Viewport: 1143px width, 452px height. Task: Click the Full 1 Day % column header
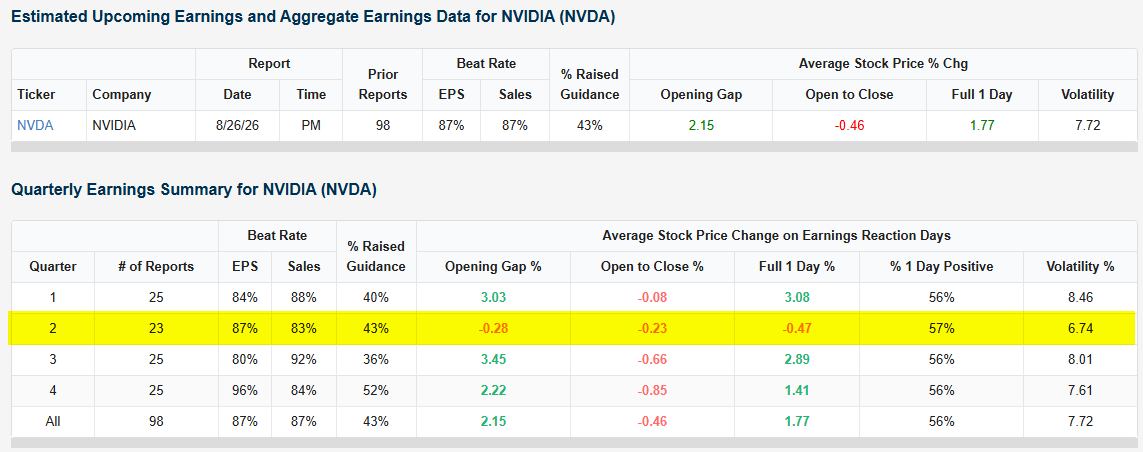click(x=797, y=266)
